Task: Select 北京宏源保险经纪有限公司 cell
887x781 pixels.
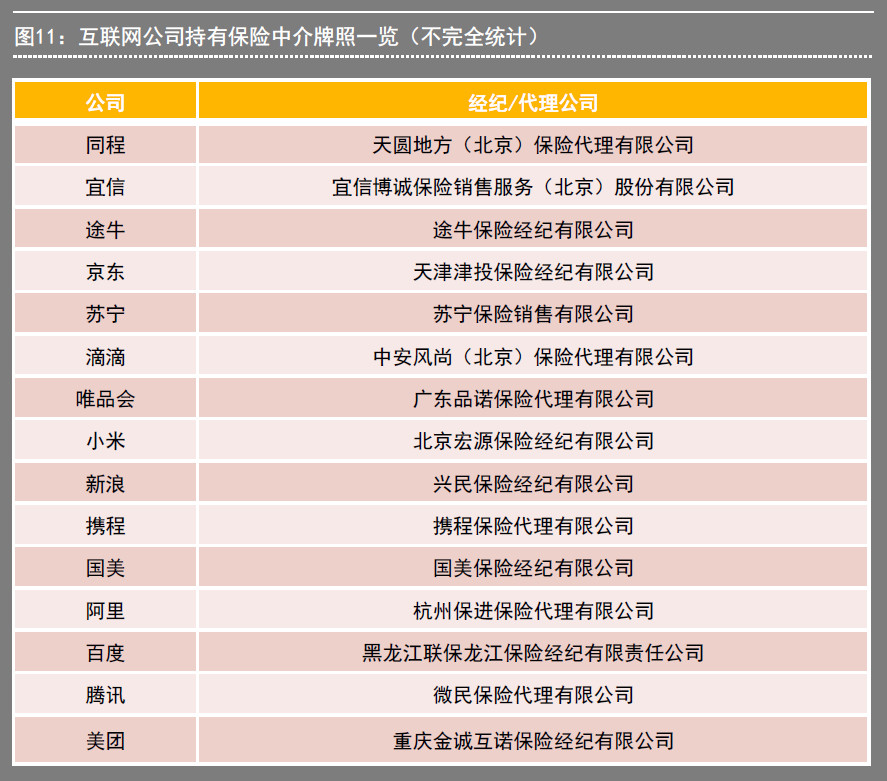Action: click(x=533, y=441)
